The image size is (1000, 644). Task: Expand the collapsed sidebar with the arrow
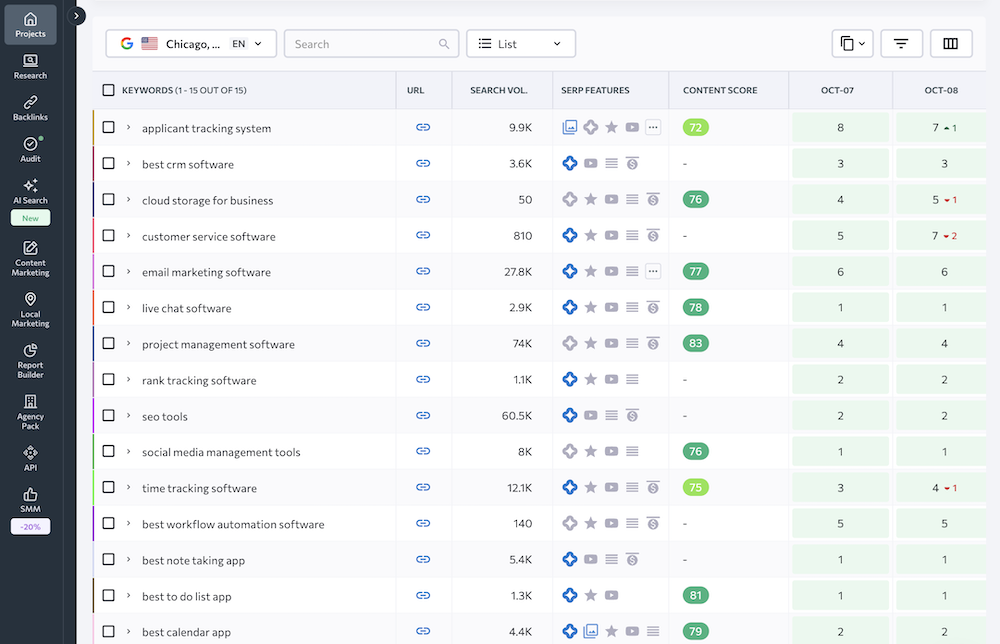(76, 15)
